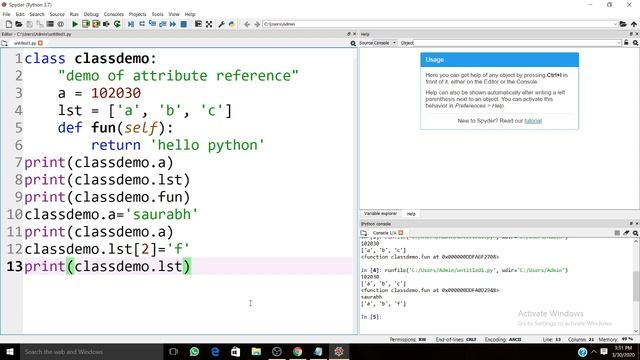The width and height of the screenshot is (640, 360).
Task: Open the File menu
Action: coord(7,14)
